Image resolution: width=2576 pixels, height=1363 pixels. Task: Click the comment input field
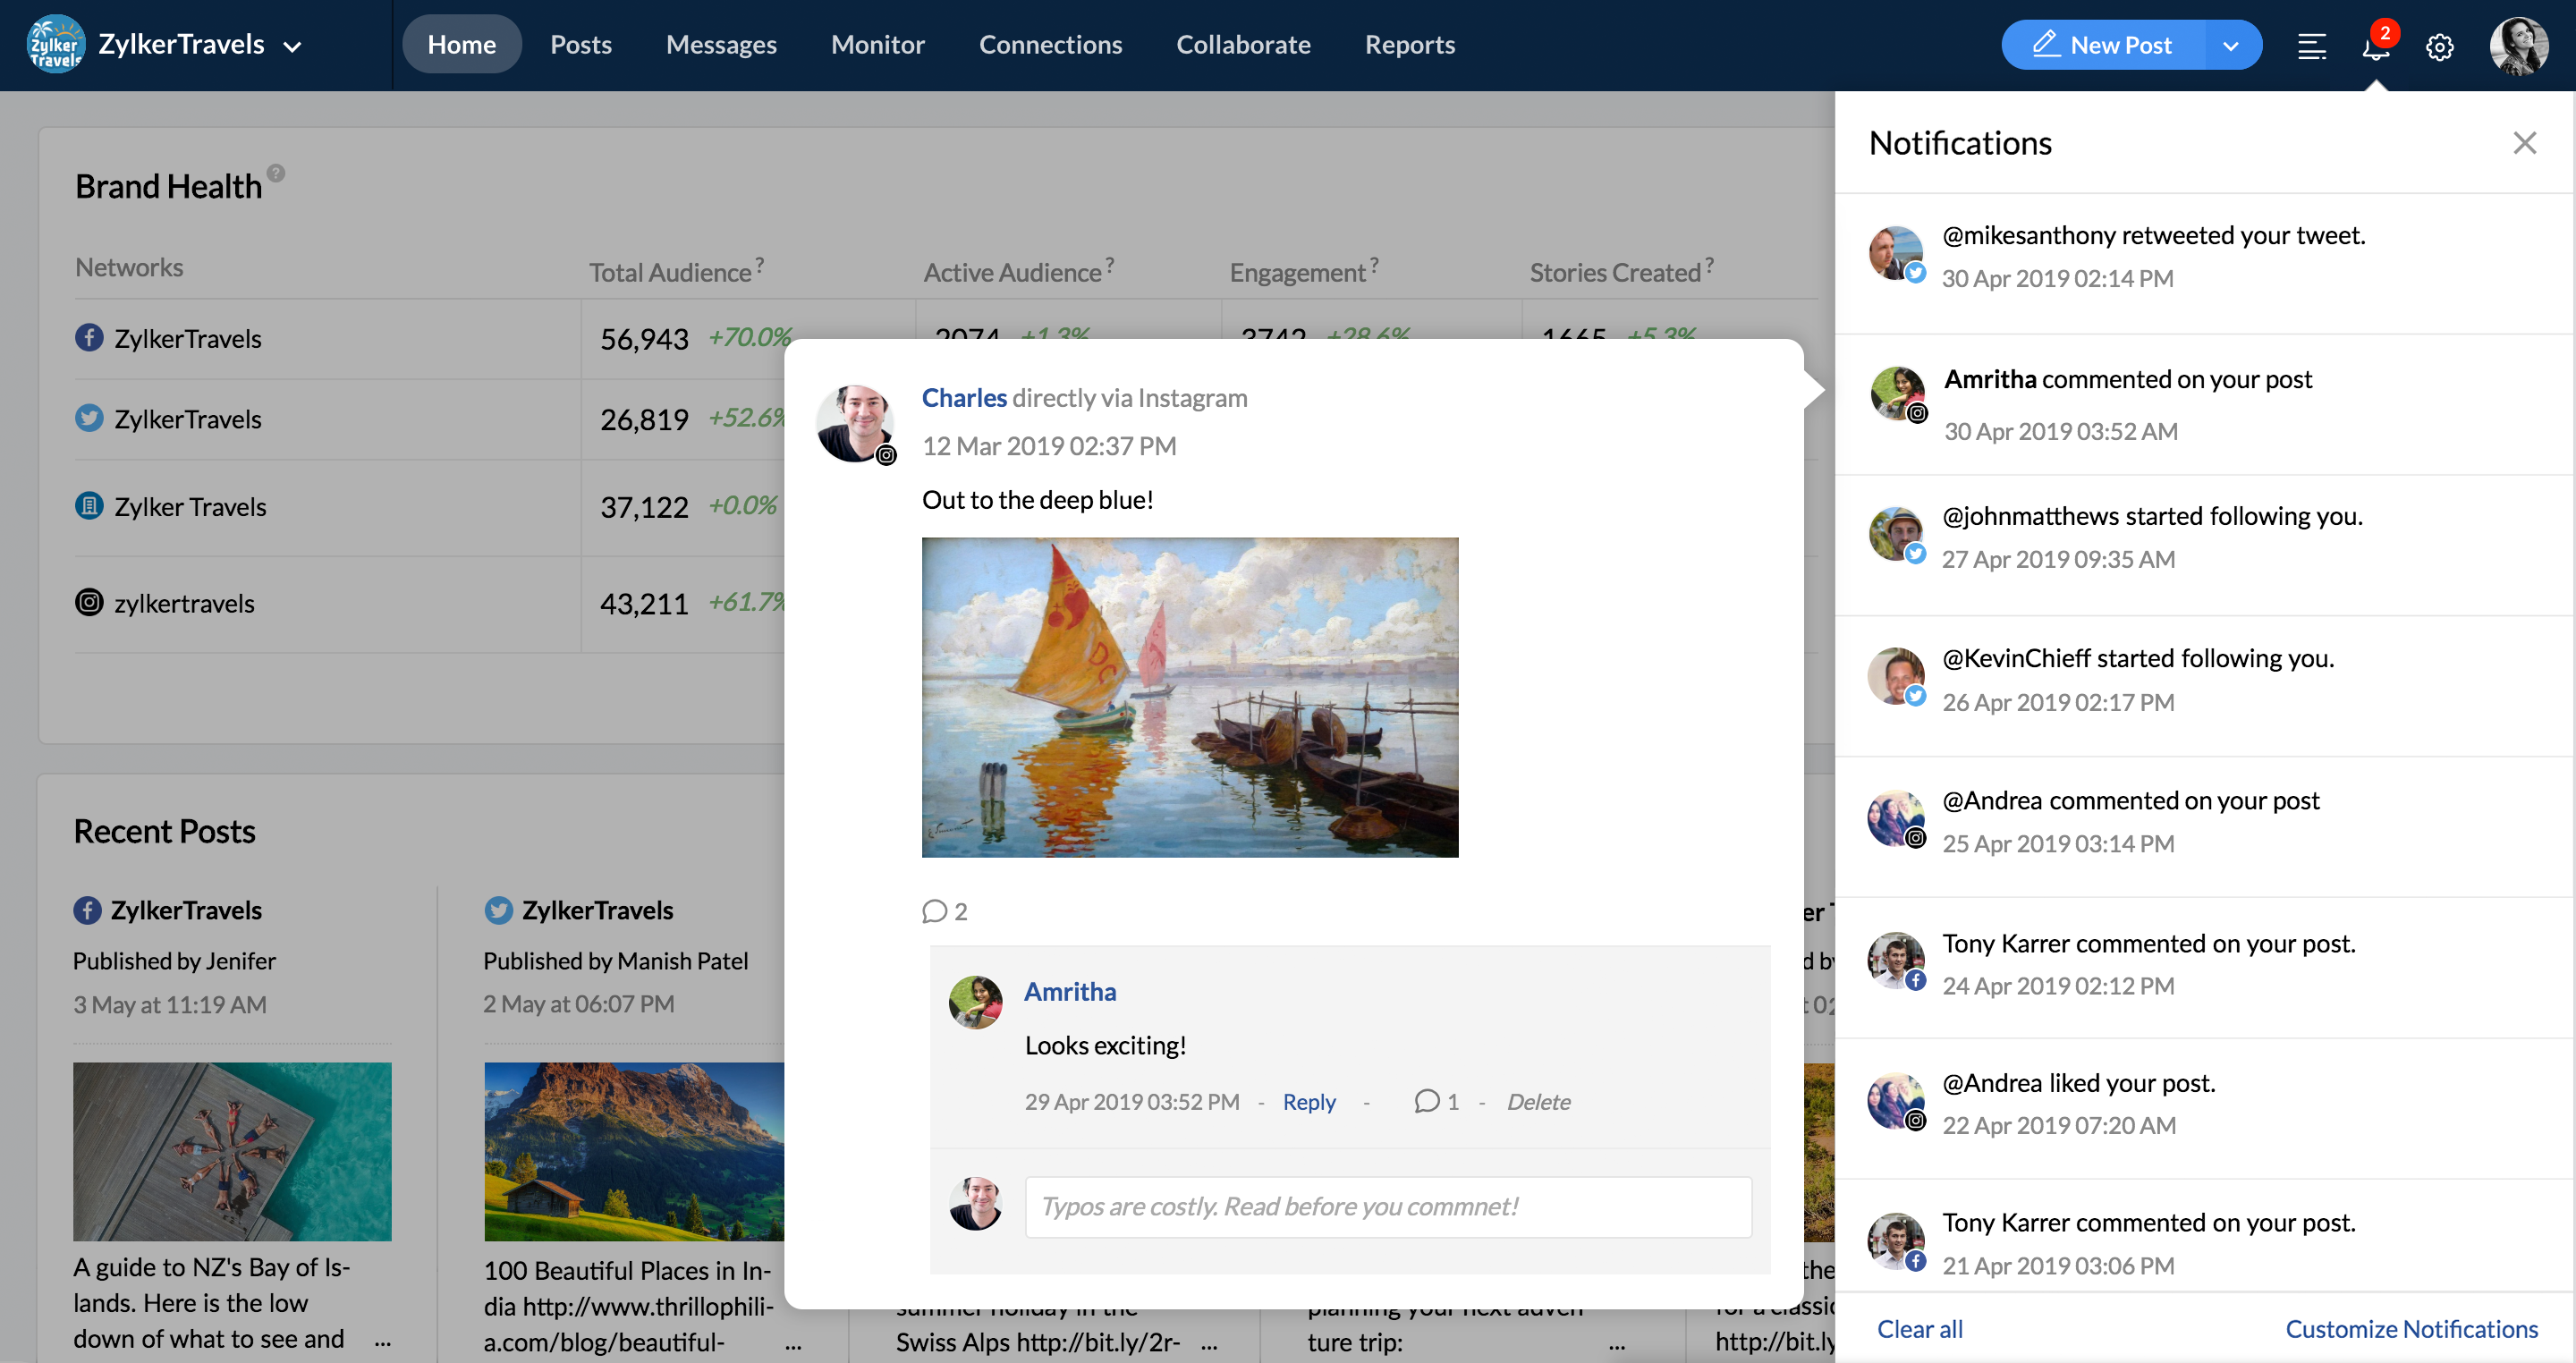tap(1387, 1207)
